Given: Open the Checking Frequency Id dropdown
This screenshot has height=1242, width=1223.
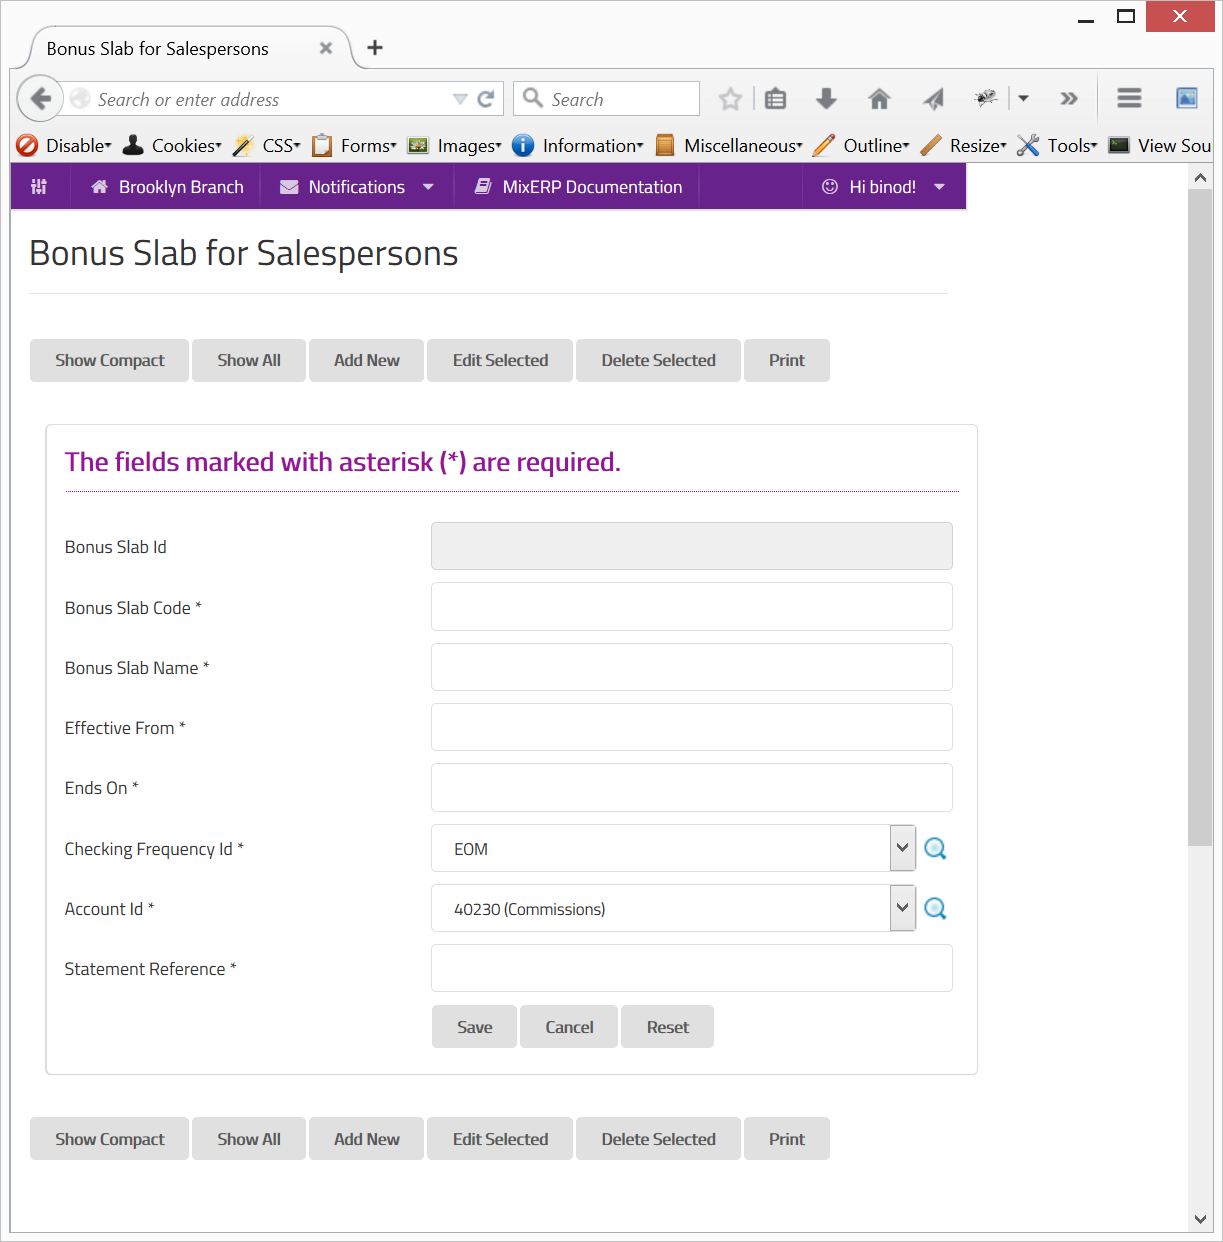Looking at the screenshot, I should coord(673,848).
